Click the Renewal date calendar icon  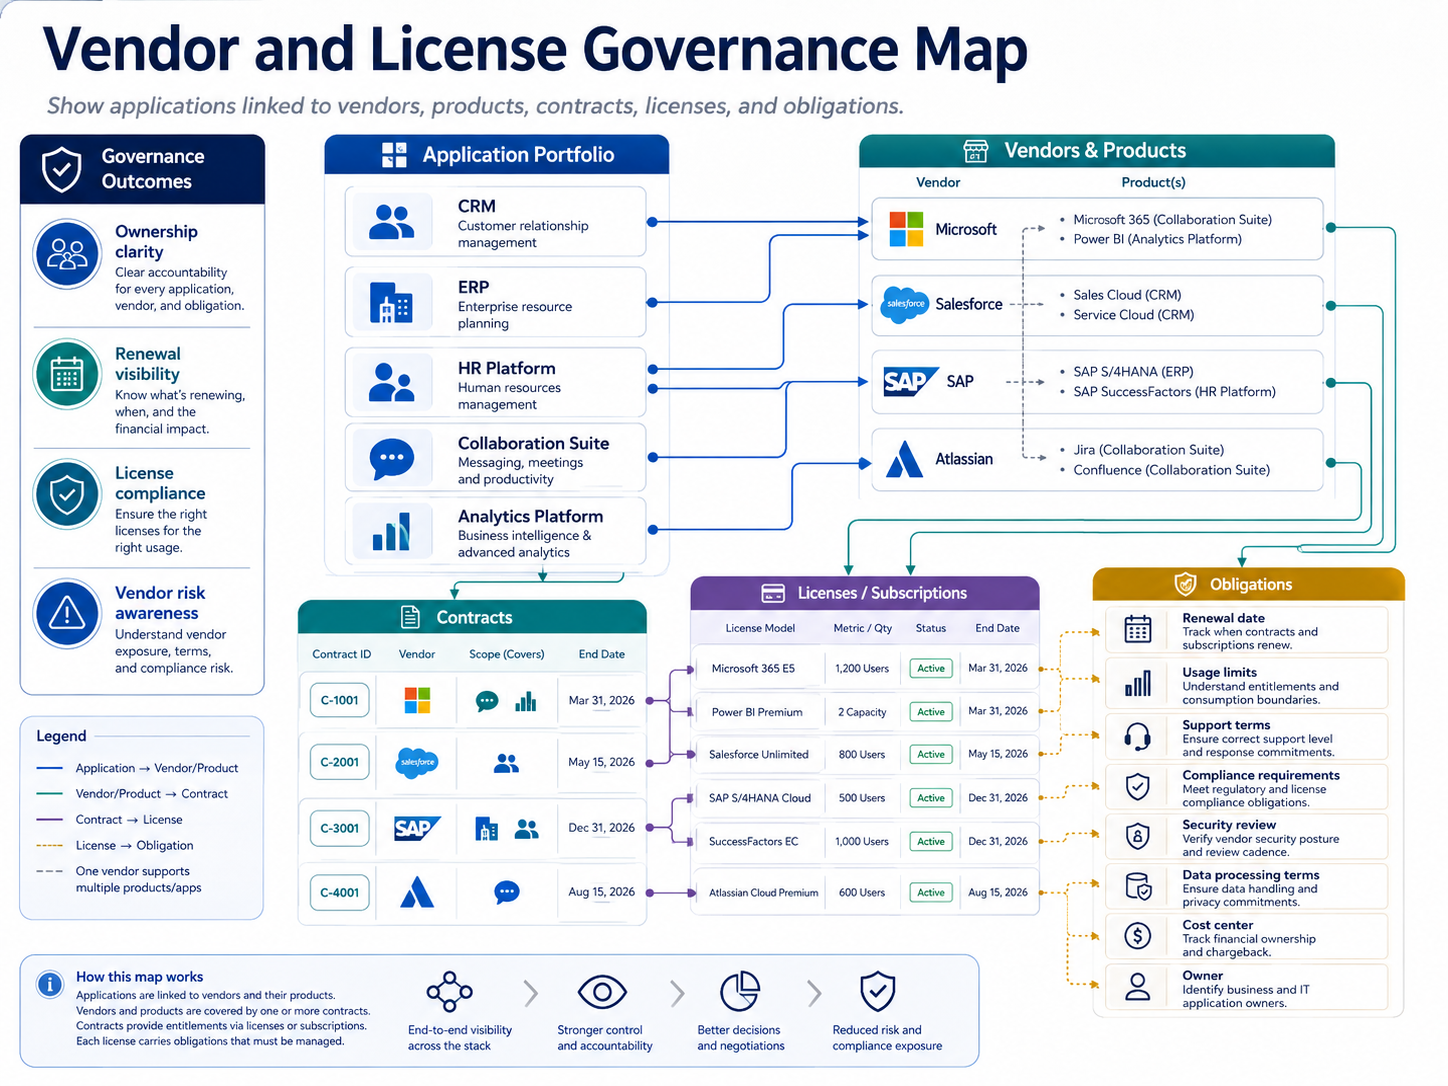click(x=1138, y=629)
